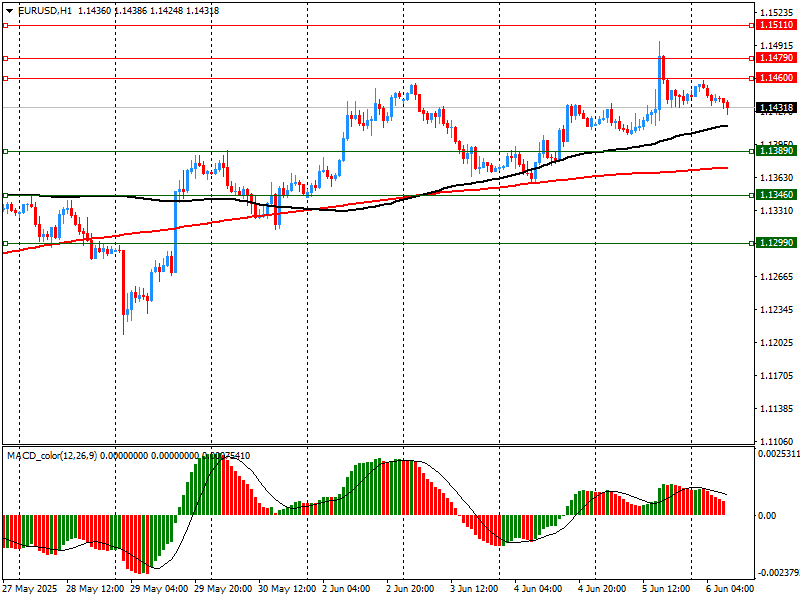This screenshot has width=800, height=600.
Task: Click the red 1.14600 price tag
Action: tap(776, 78)
